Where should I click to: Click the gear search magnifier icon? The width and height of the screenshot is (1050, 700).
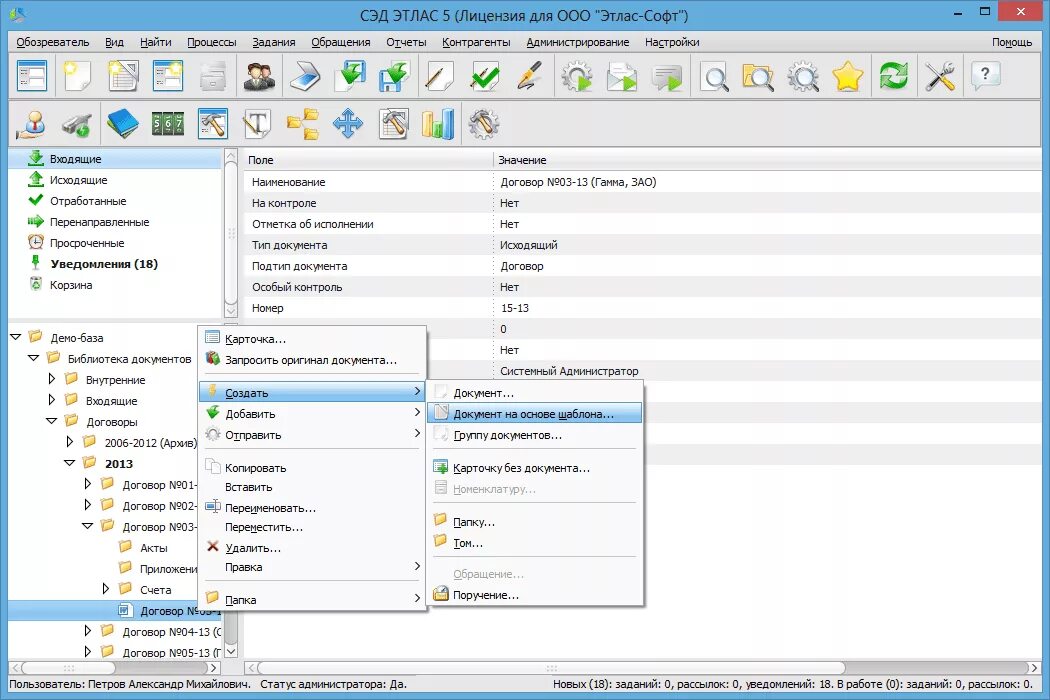tap(803, 76)
